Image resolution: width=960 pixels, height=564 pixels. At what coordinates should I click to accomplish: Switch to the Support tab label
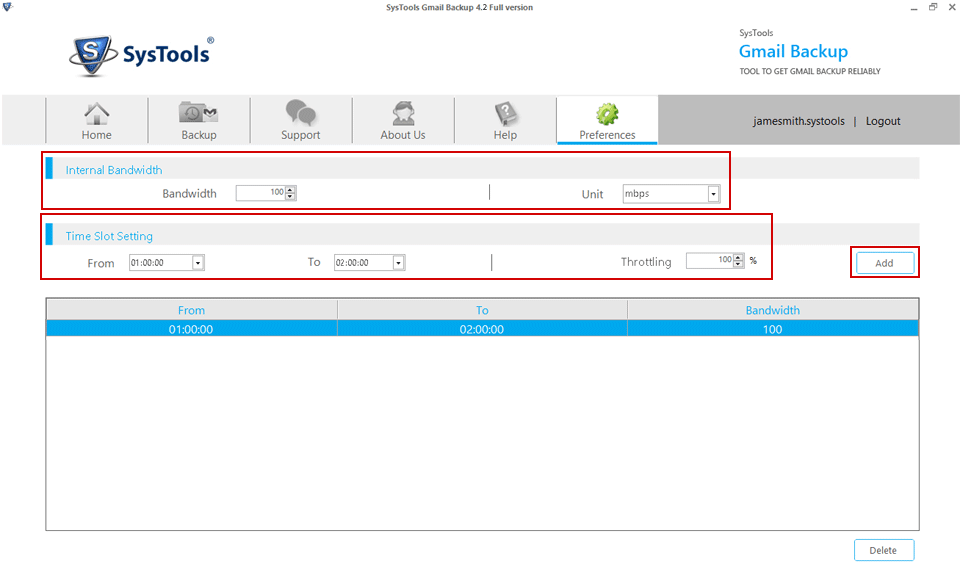[301, 135]
